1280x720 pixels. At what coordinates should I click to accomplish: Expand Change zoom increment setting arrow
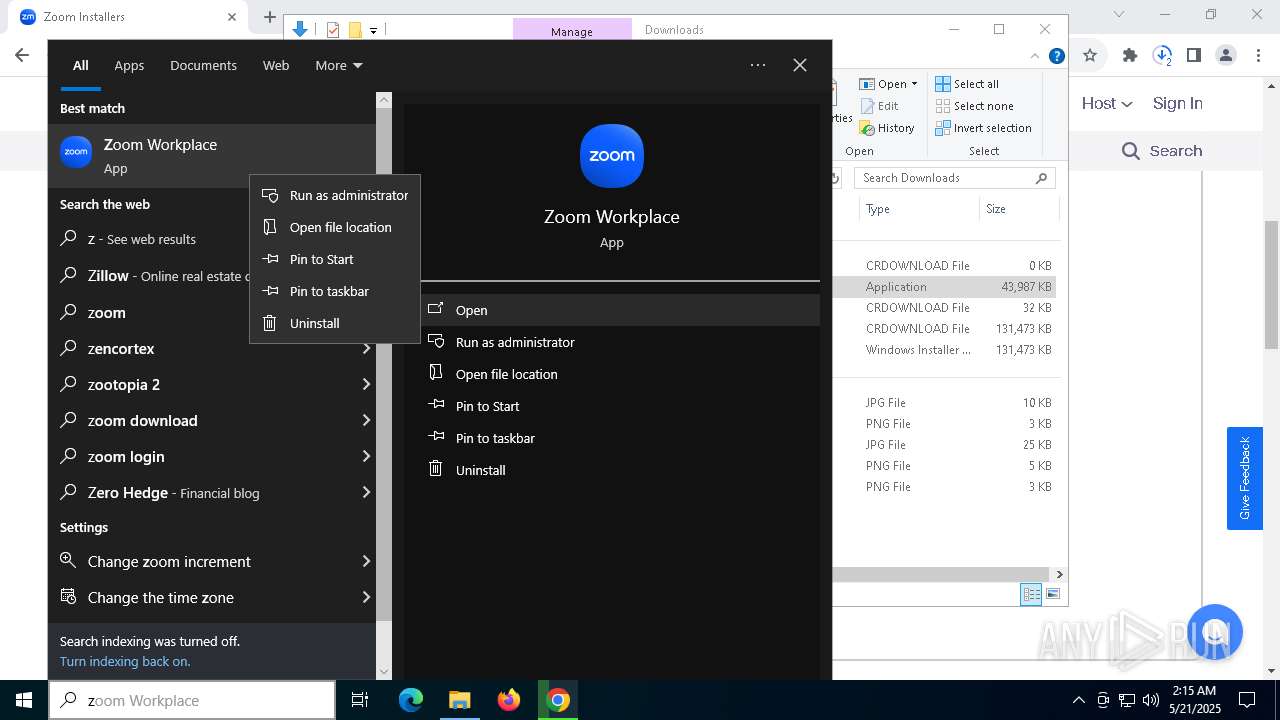(x=366, y=561)
